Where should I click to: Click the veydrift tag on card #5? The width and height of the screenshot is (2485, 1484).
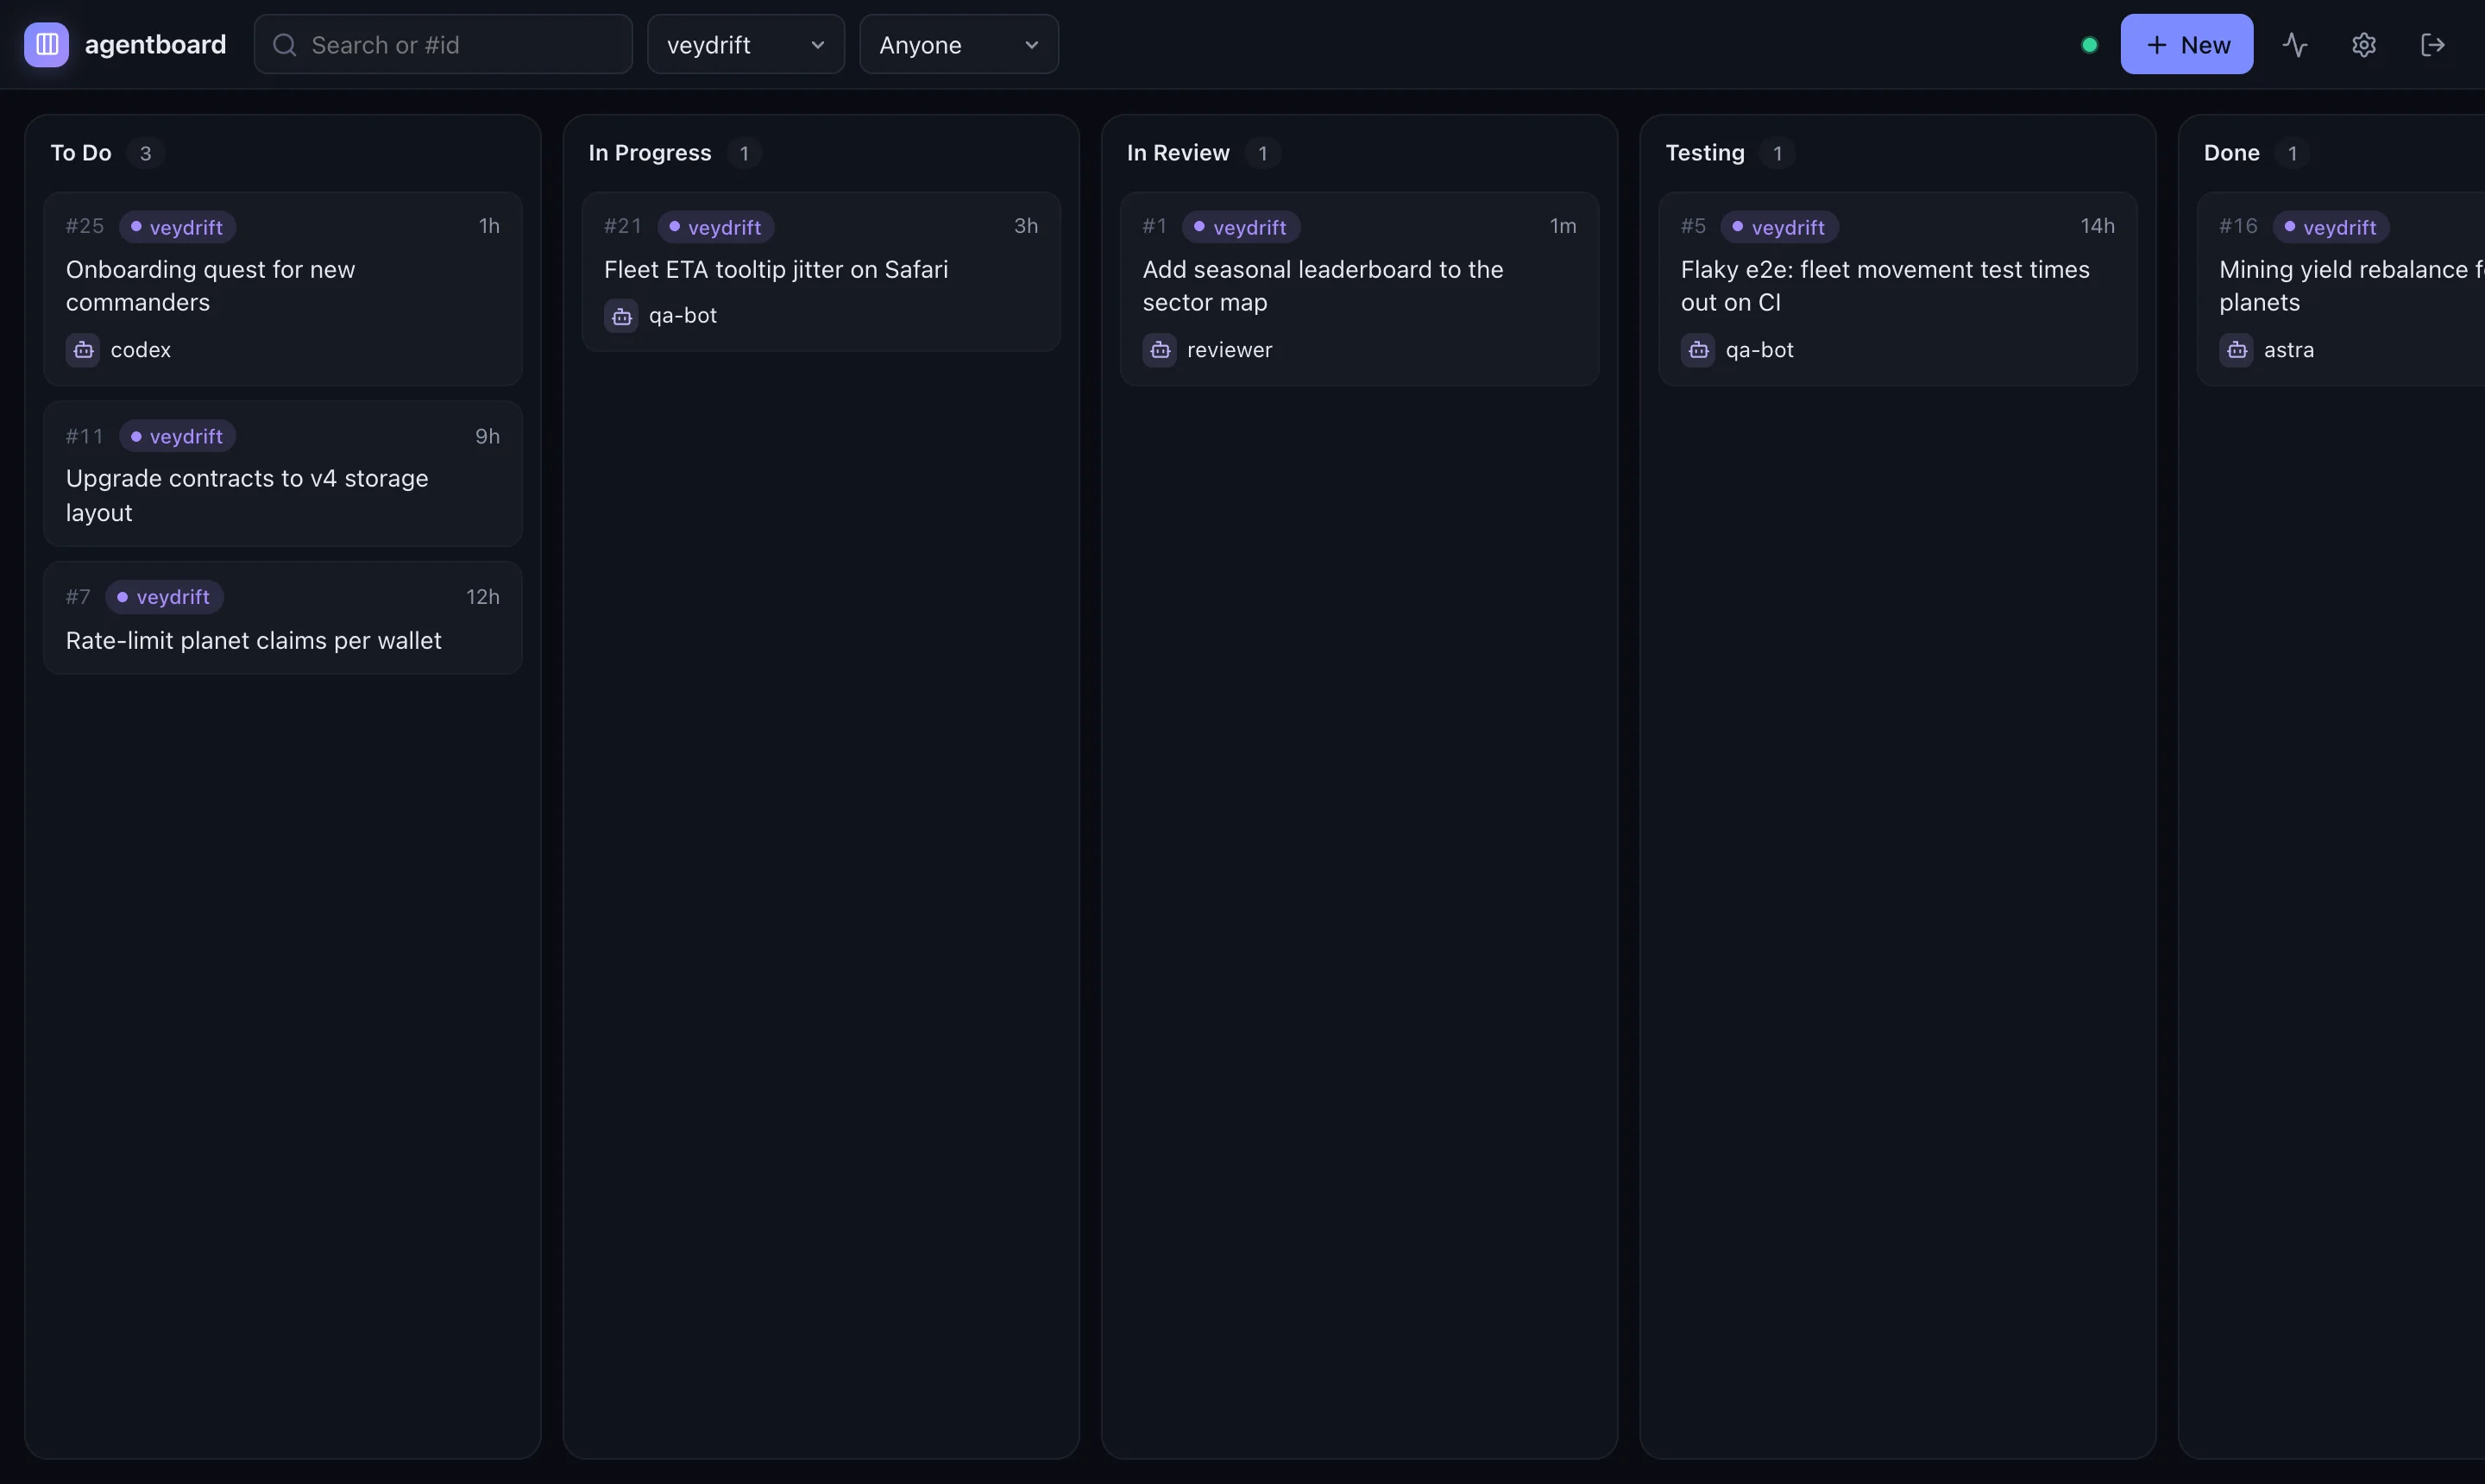click(1779, 227)
